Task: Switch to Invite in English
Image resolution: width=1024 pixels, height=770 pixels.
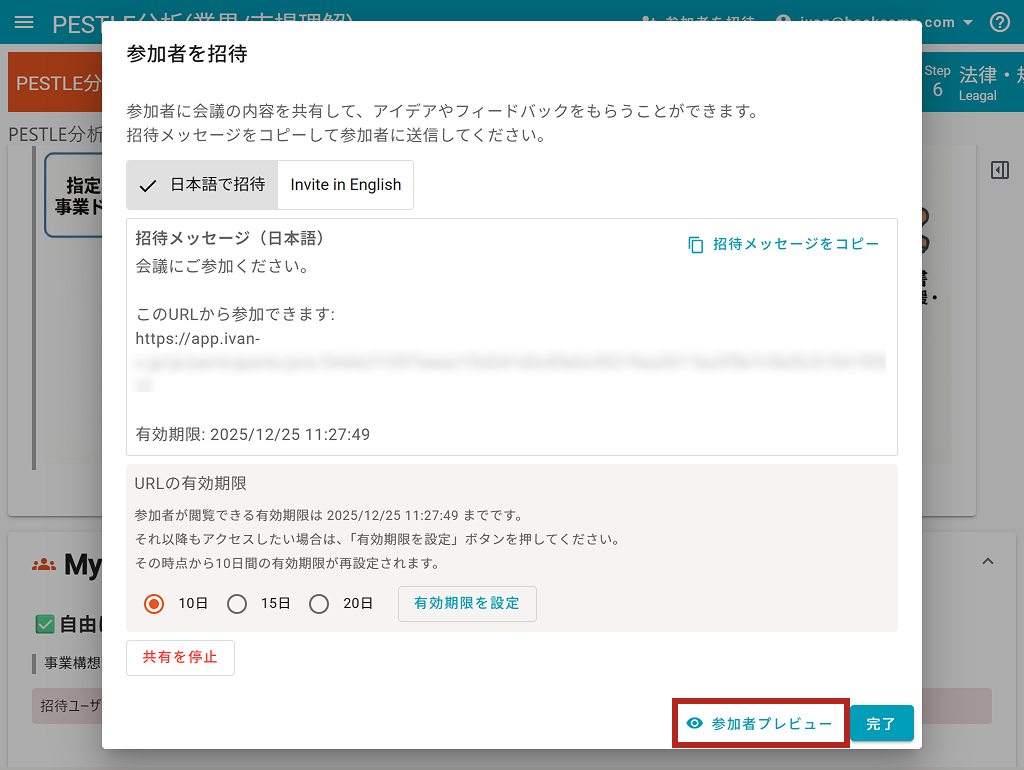Action: point(345,185)
